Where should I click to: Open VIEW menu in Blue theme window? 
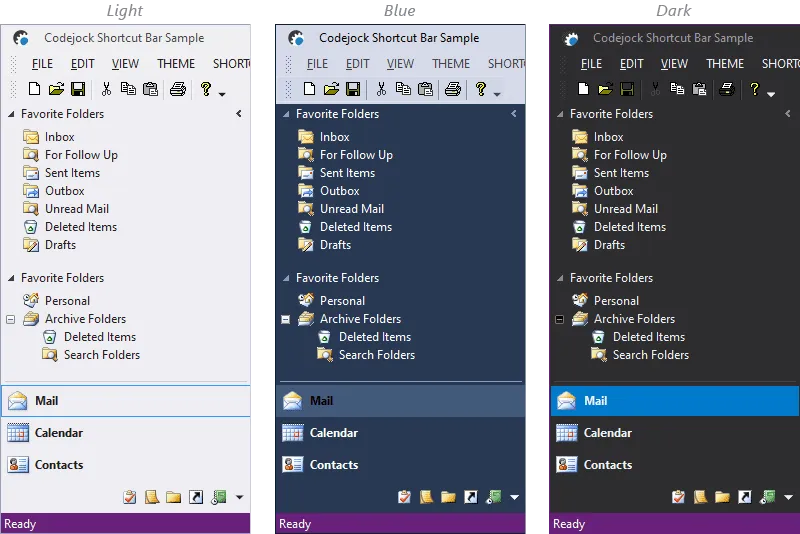(x=400, y=64)
